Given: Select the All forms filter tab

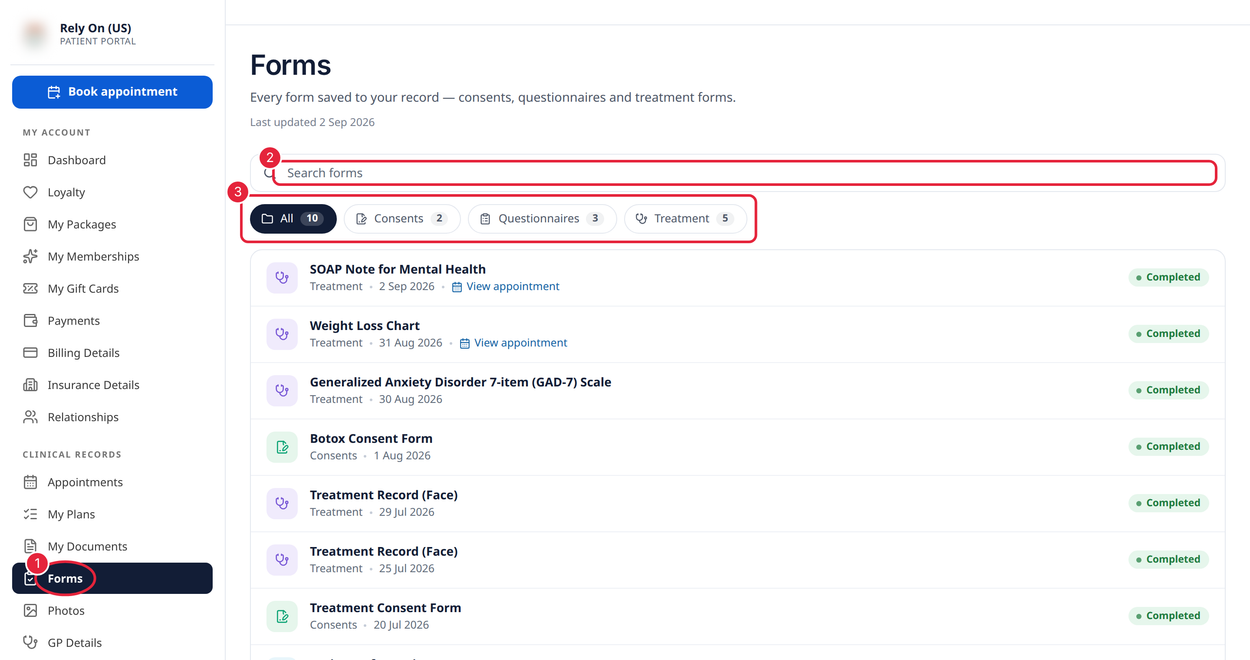Looking at the screenshot, I should (293, 218).
